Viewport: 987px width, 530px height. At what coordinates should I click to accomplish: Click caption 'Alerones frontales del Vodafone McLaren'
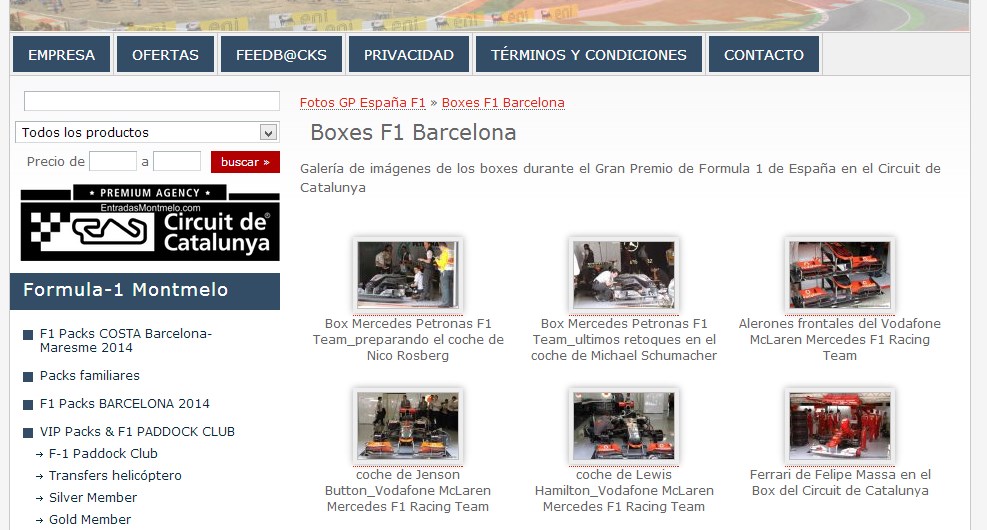tap(840, 339)
